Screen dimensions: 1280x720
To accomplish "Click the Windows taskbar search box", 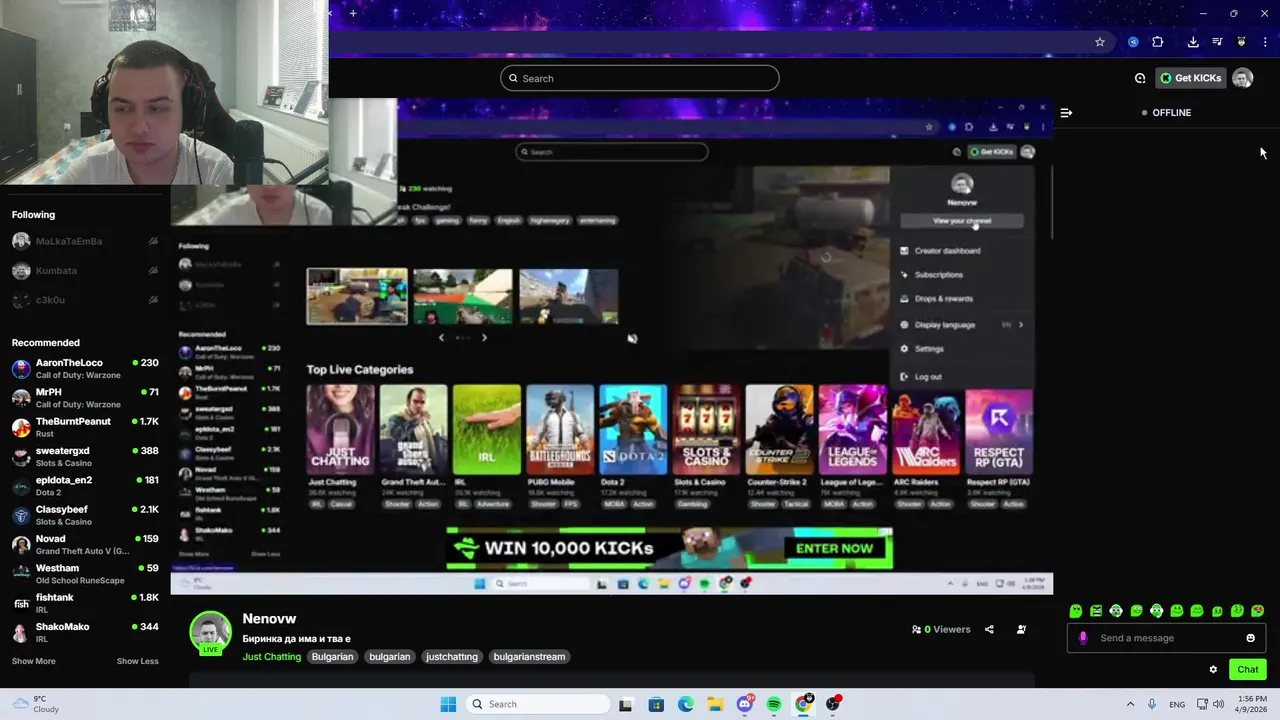I will [538, 704].
